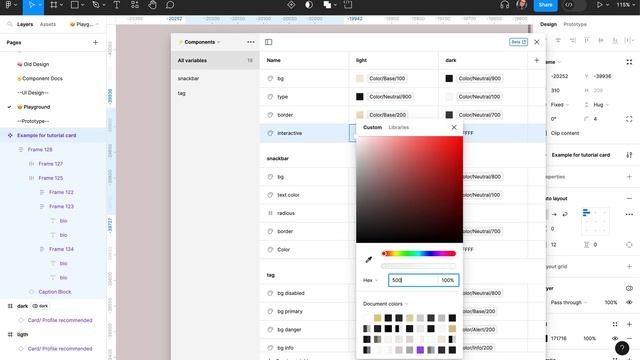Screen dimensions: 640x360
Task: Adjust the hue slider
Action: 418,253
